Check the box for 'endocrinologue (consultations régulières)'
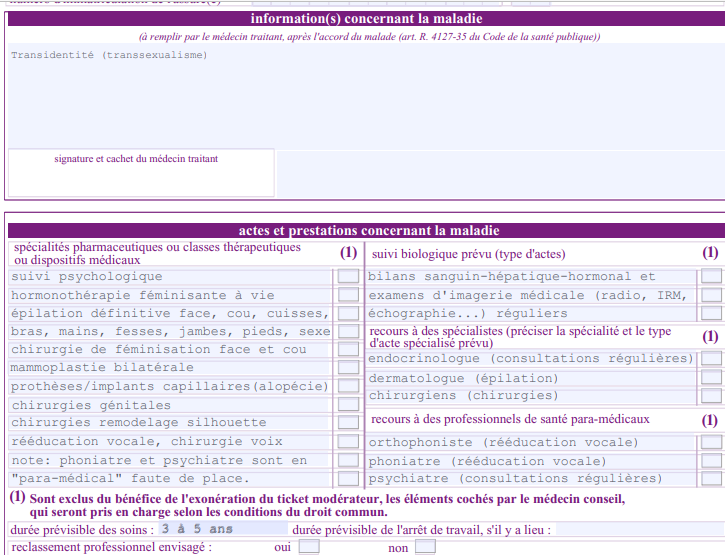725x555 pixels. pos(711,358)
